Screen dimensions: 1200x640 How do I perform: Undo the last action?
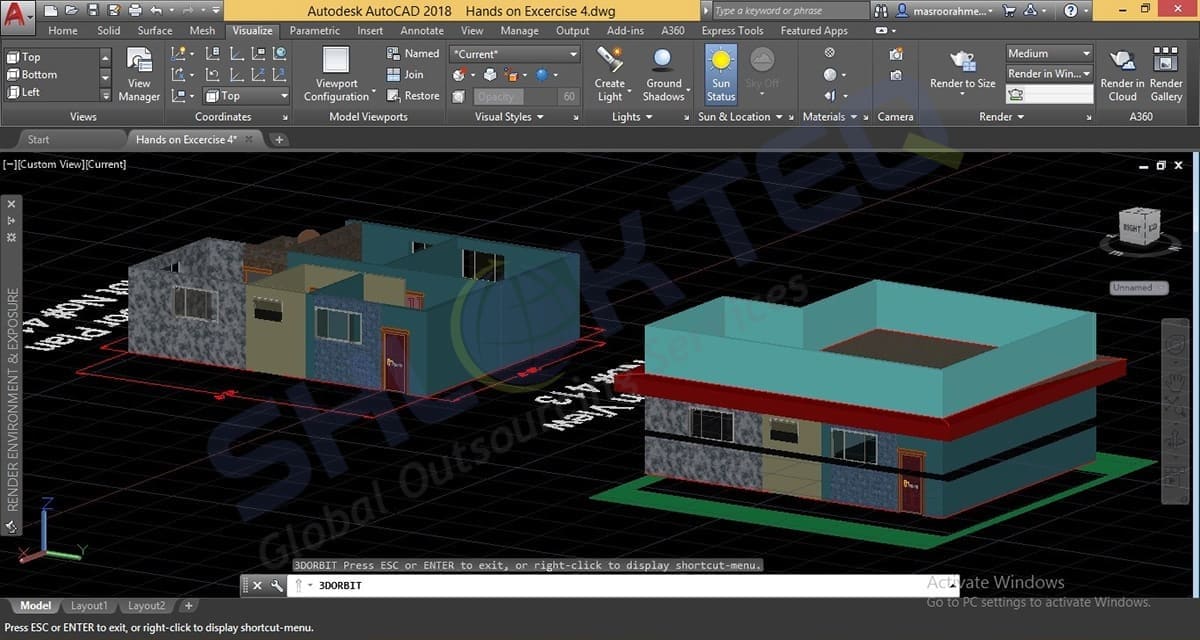click(155, 10)
